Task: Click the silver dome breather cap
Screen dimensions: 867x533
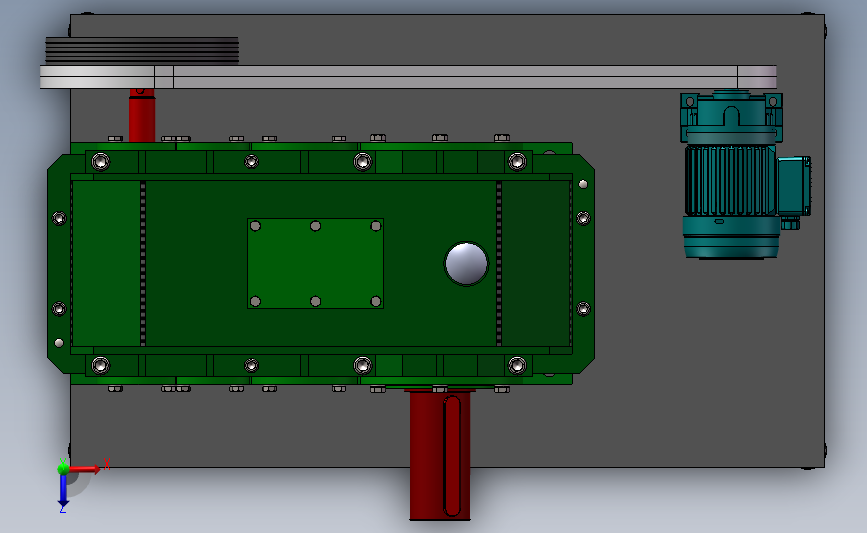Action: click(x=467, y=264)
